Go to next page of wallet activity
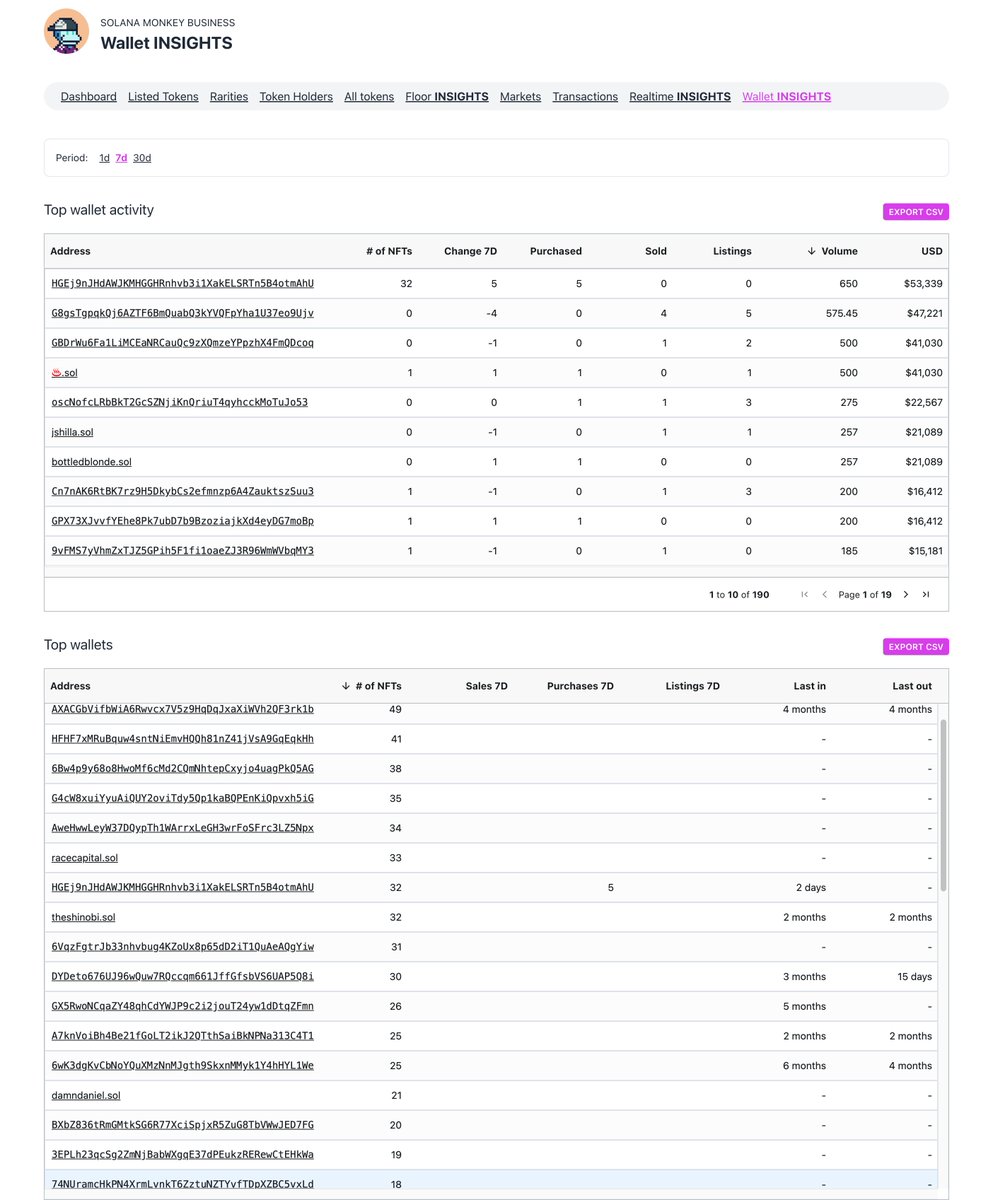 (906, 594)
